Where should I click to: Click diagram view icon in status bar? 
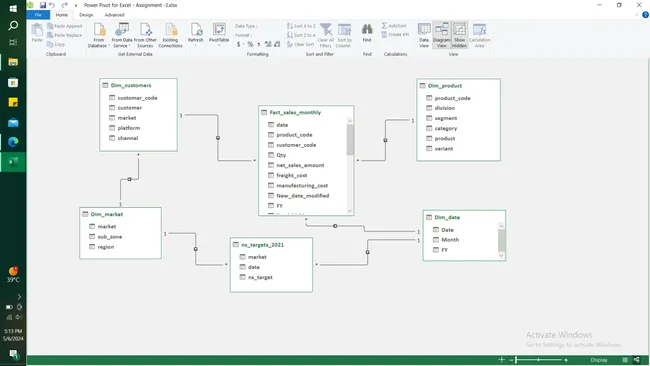tap(637, 360)
